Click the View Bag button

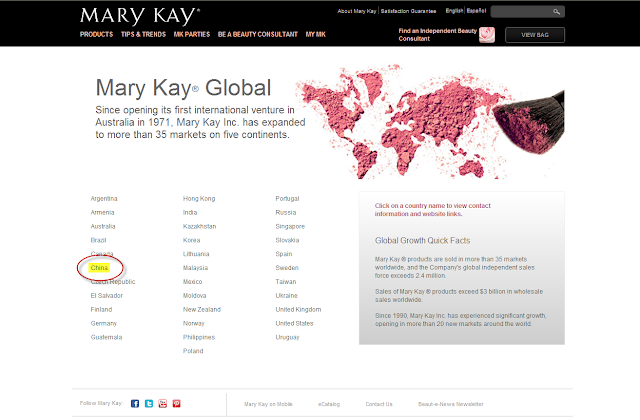(x=535, y=35)
